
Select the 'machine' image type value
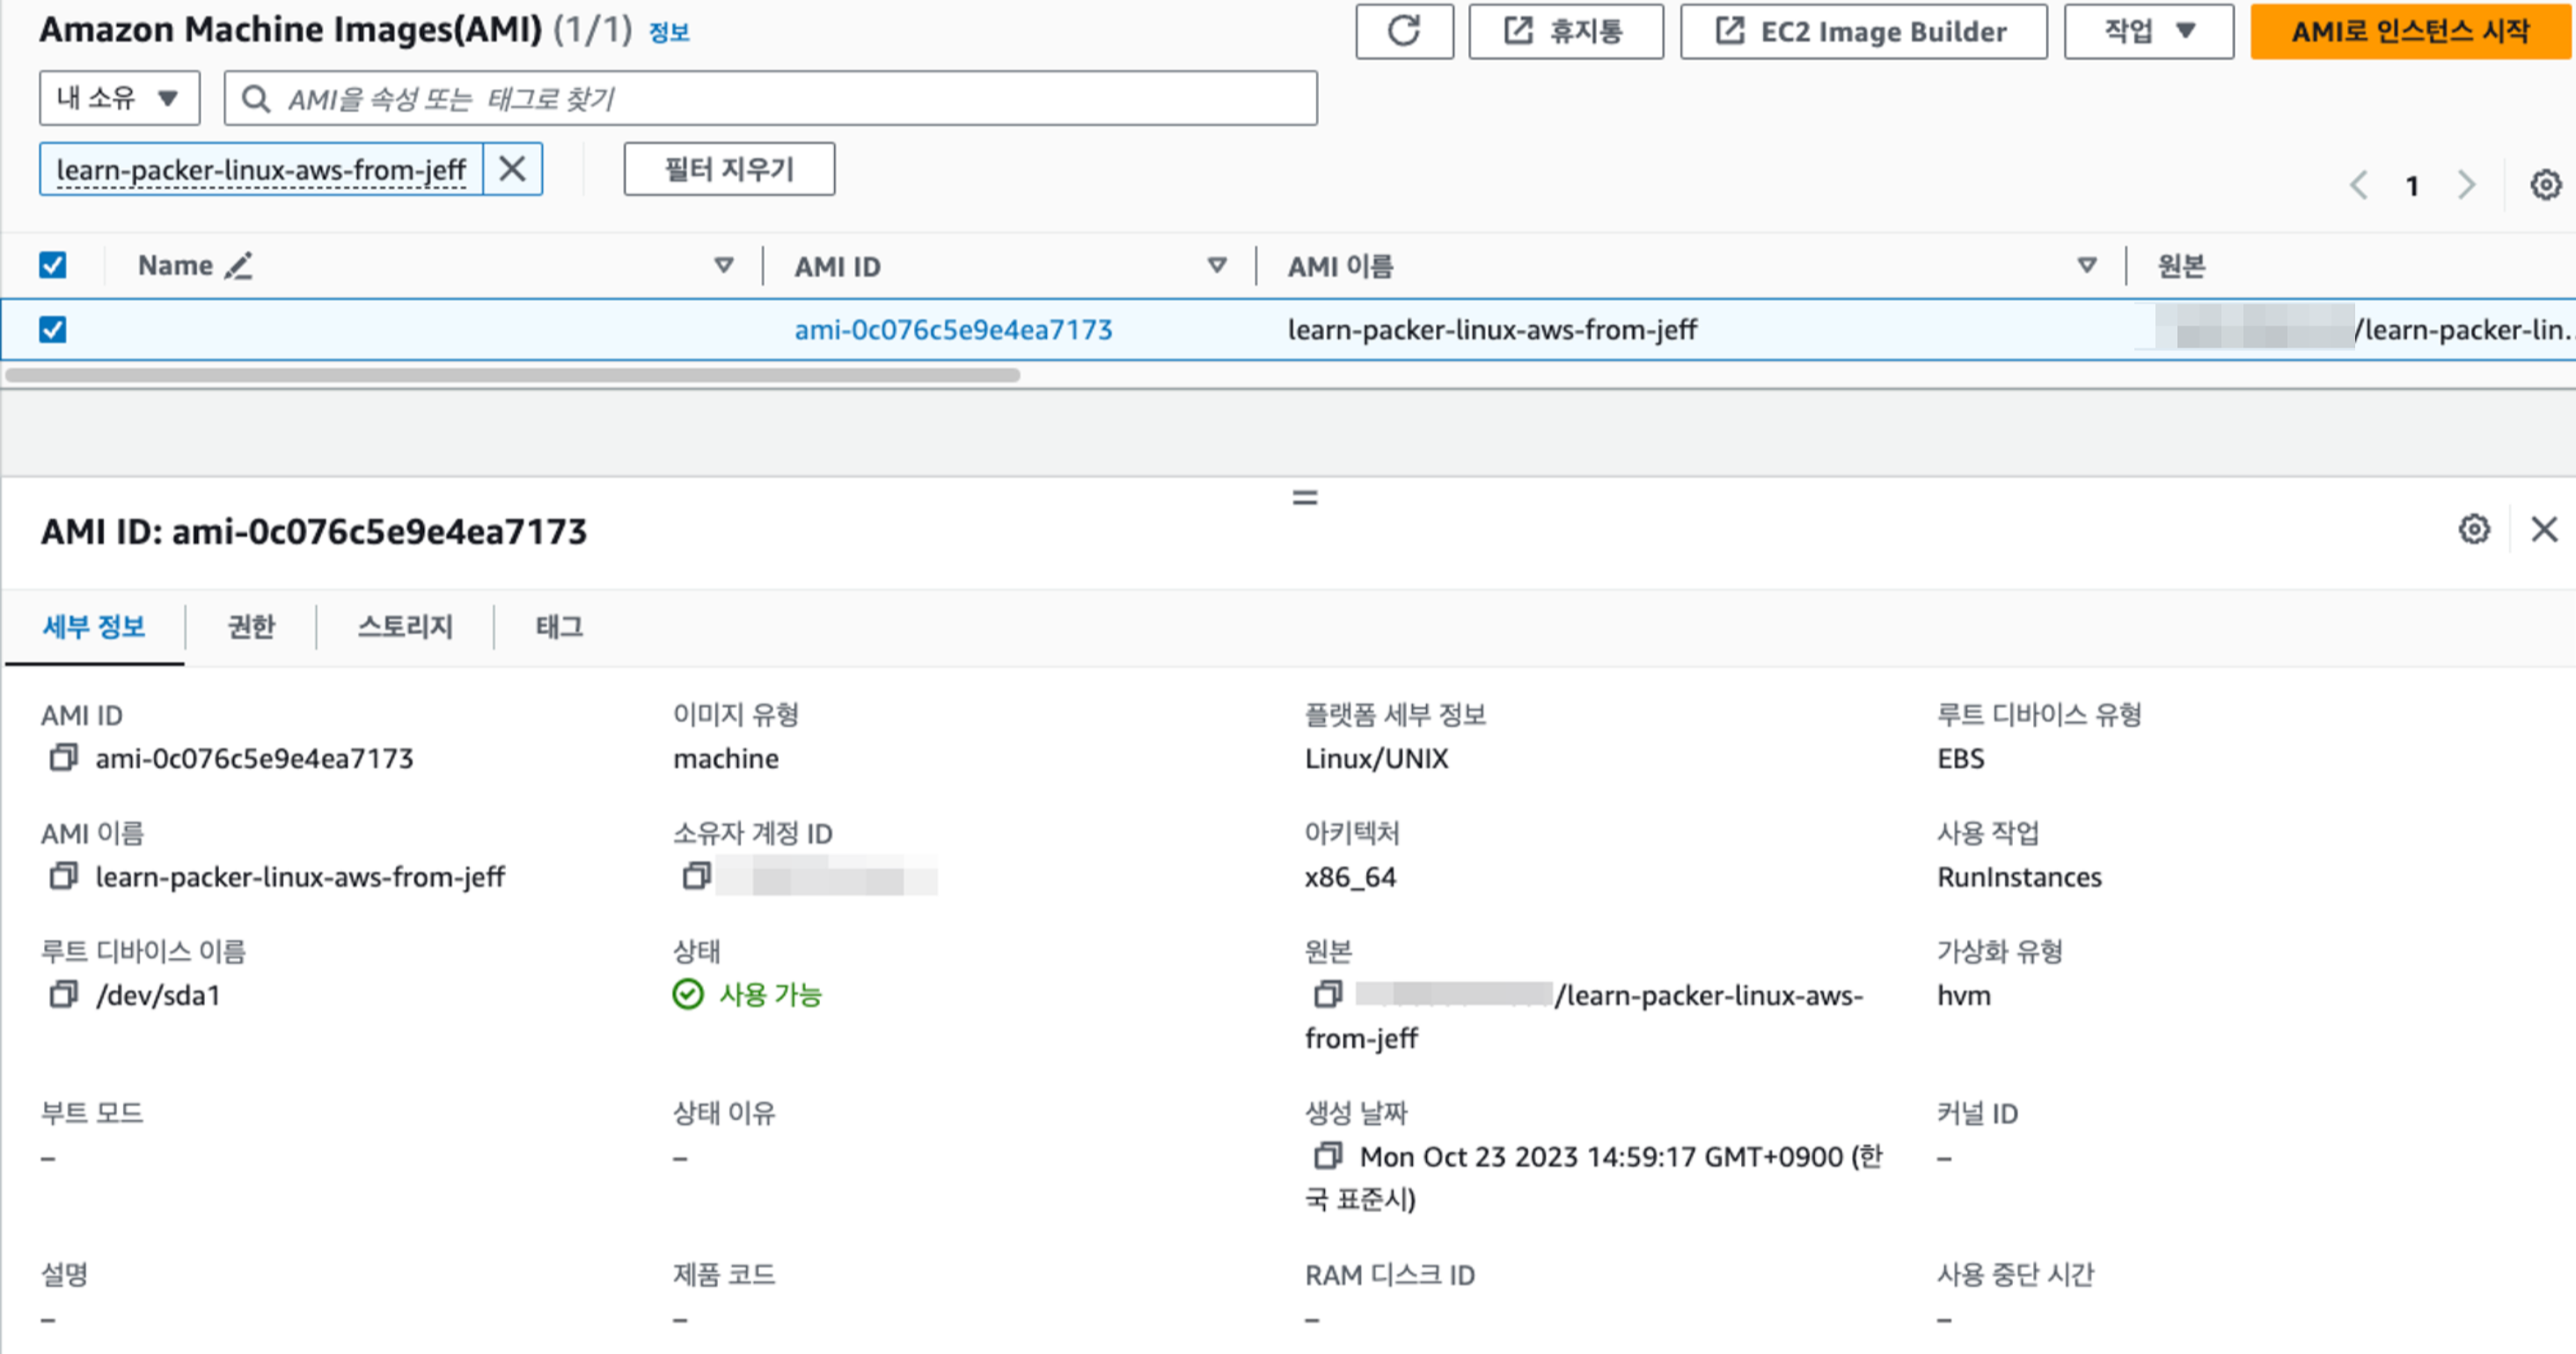click(726, 759)
